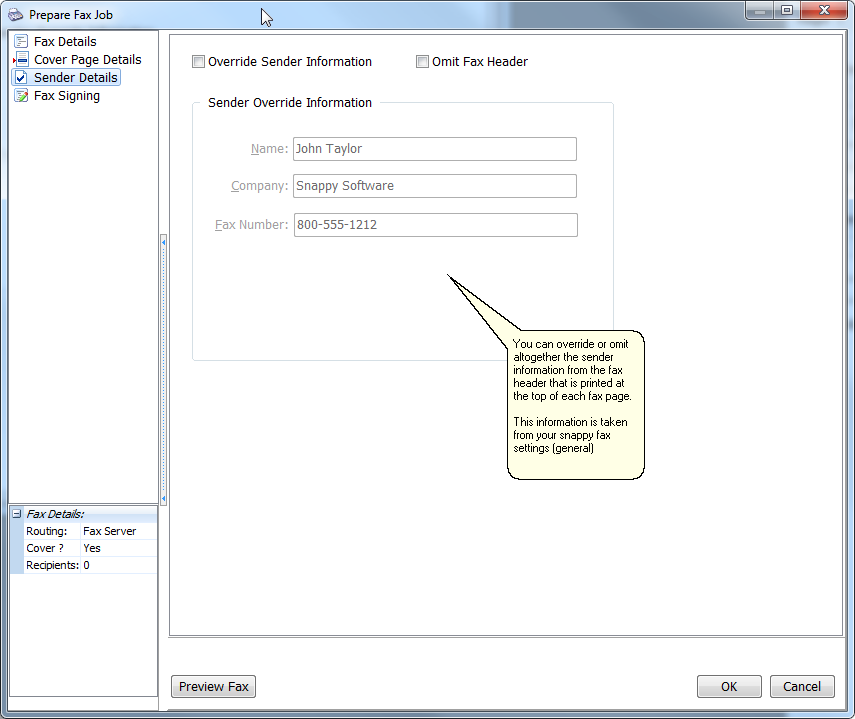
Task: Cancel the fax job dialog
Action: coord(802,686)
